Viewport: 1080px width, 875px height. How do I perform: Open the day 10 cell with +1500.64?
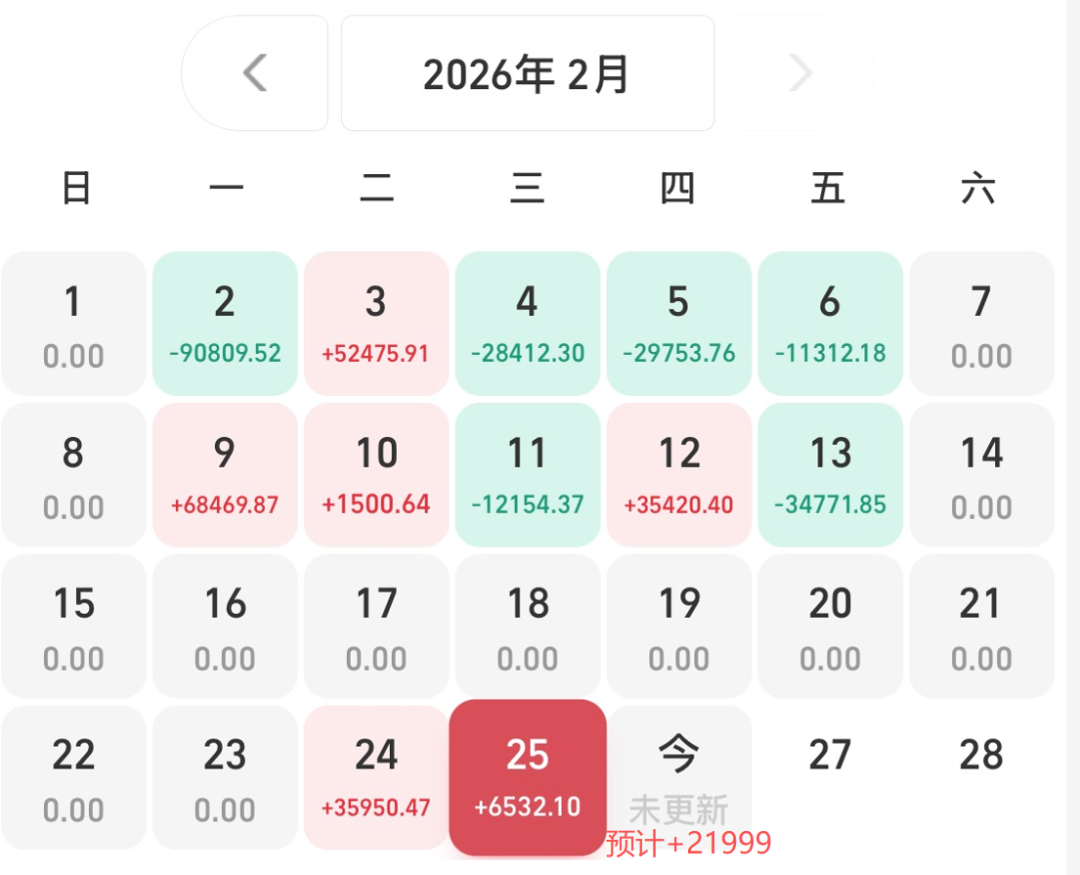(377, 475)
